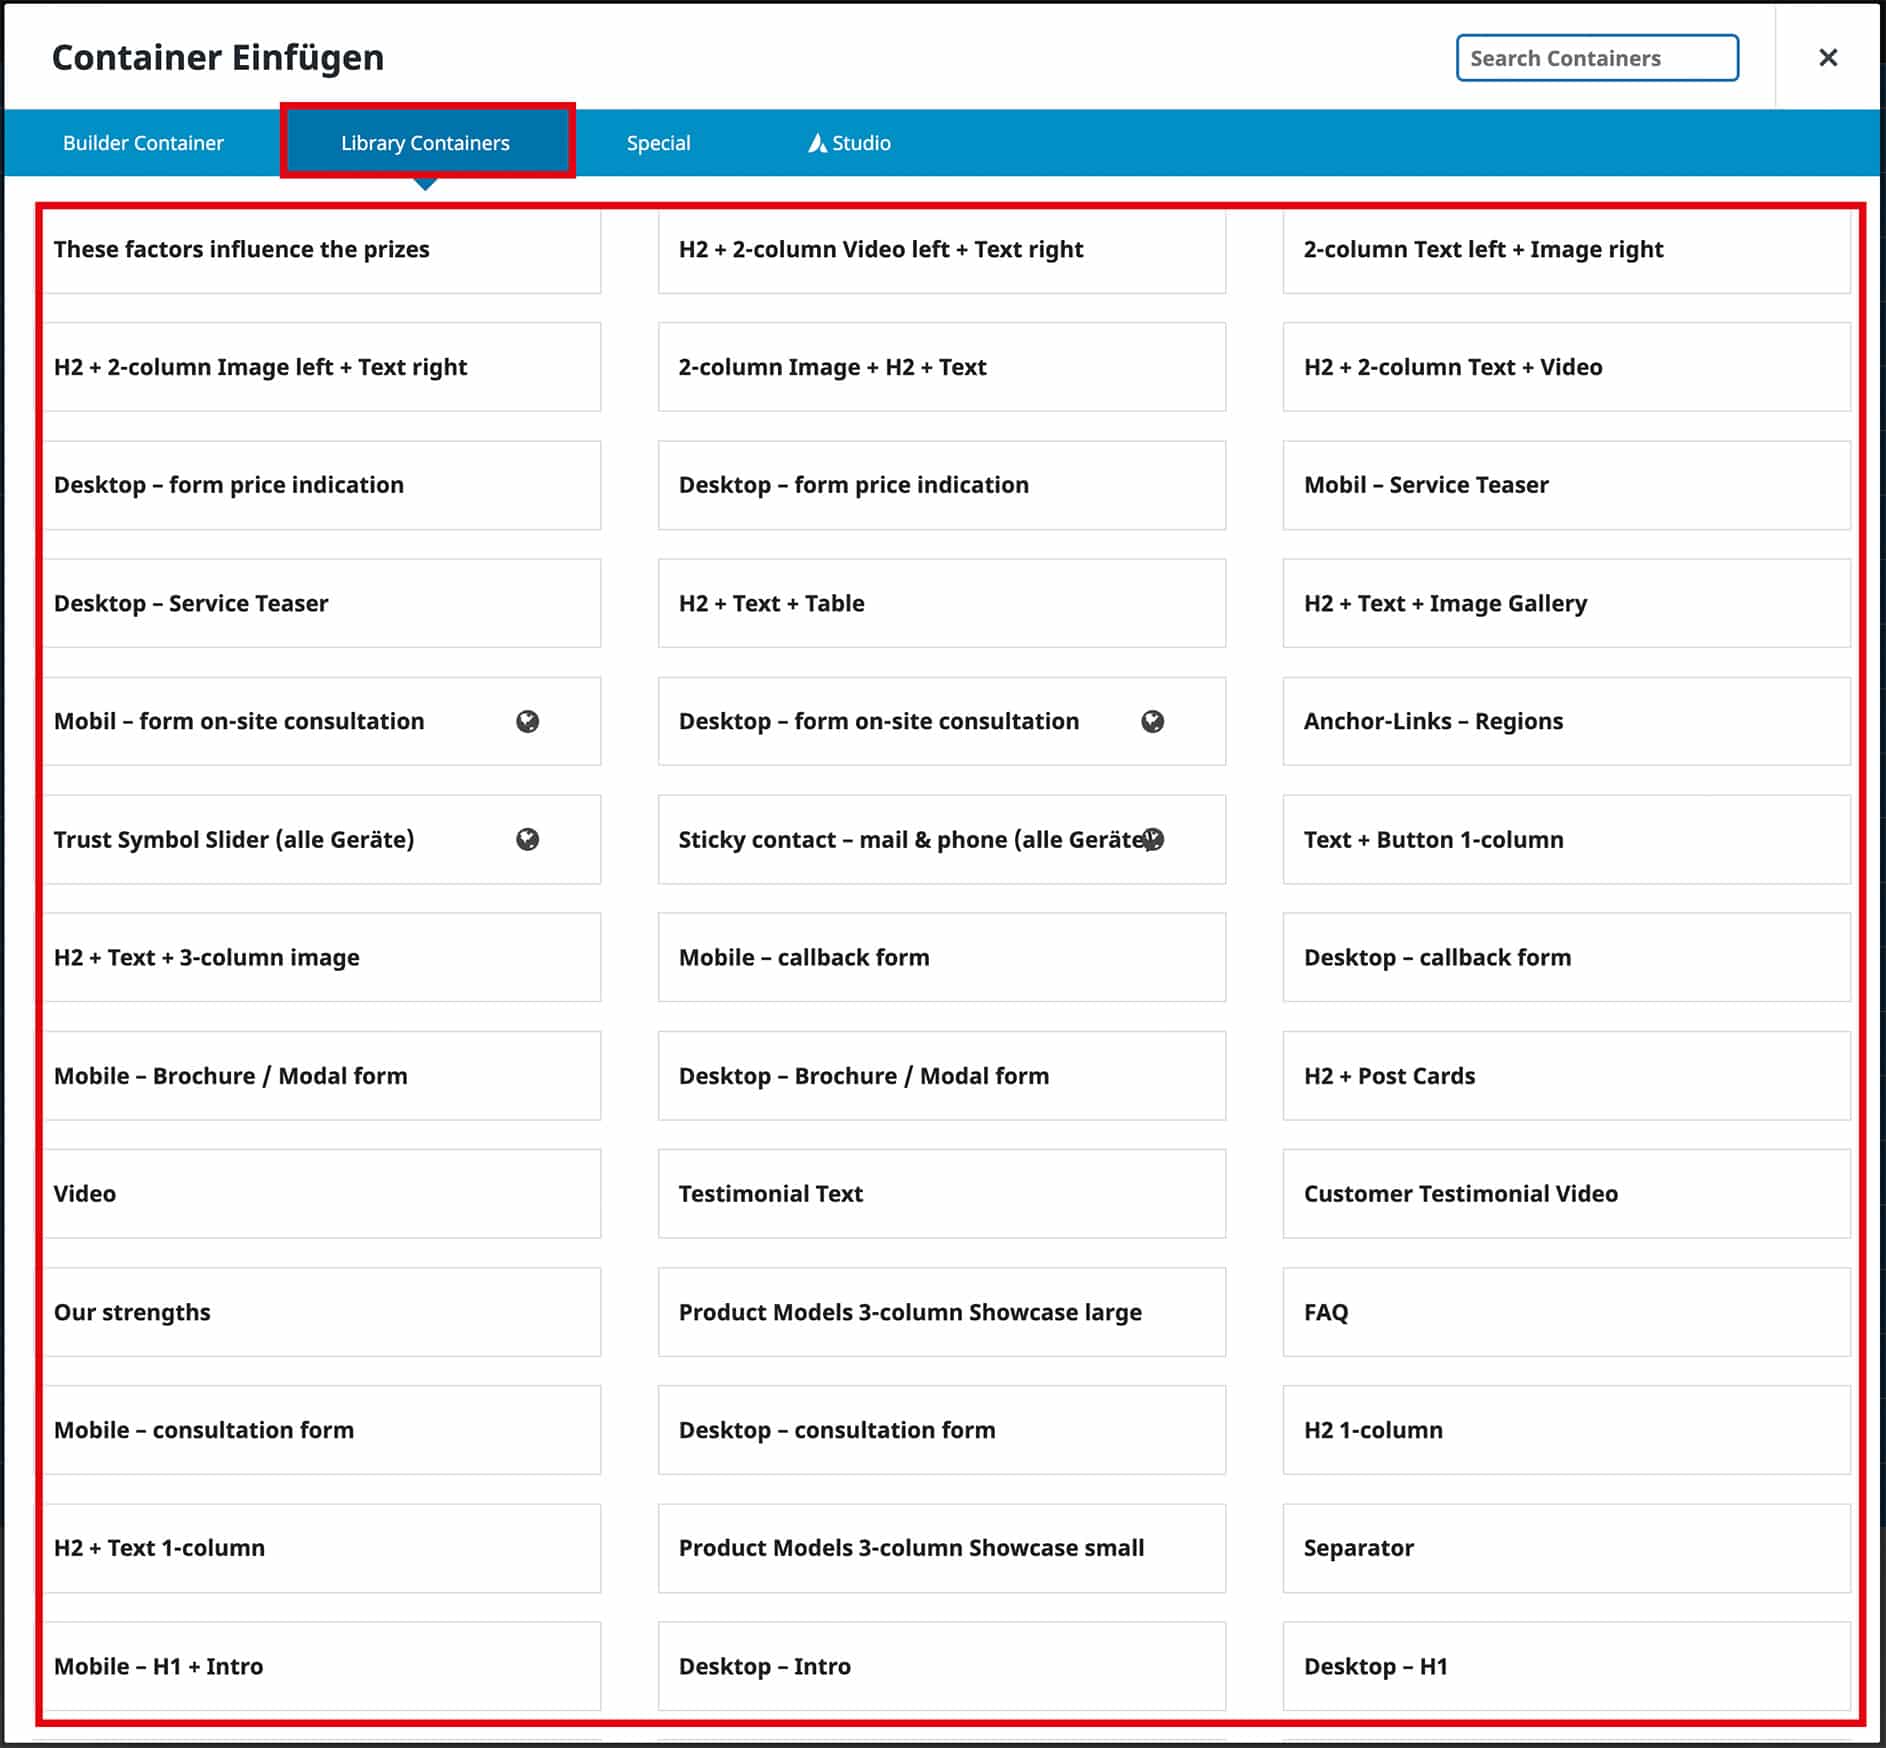This screenshot has width=1886, height=1748.
Task: Pick 'Sticky contact – mail & phone' container
Action: click(942, 840)
